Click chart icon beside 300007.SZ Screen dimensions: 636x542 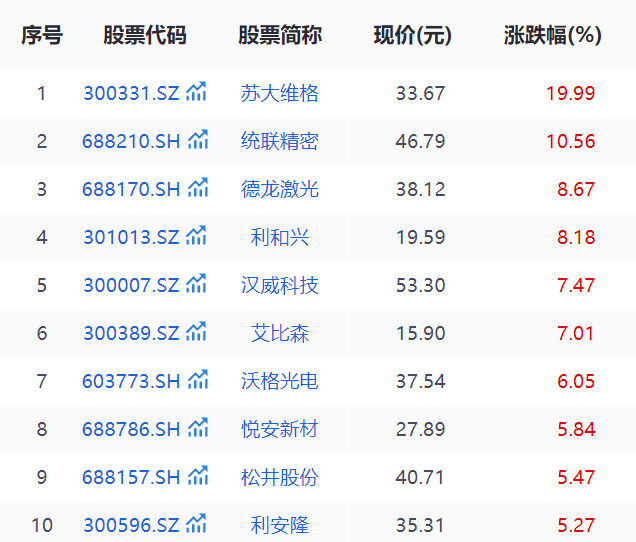[197, 285]
